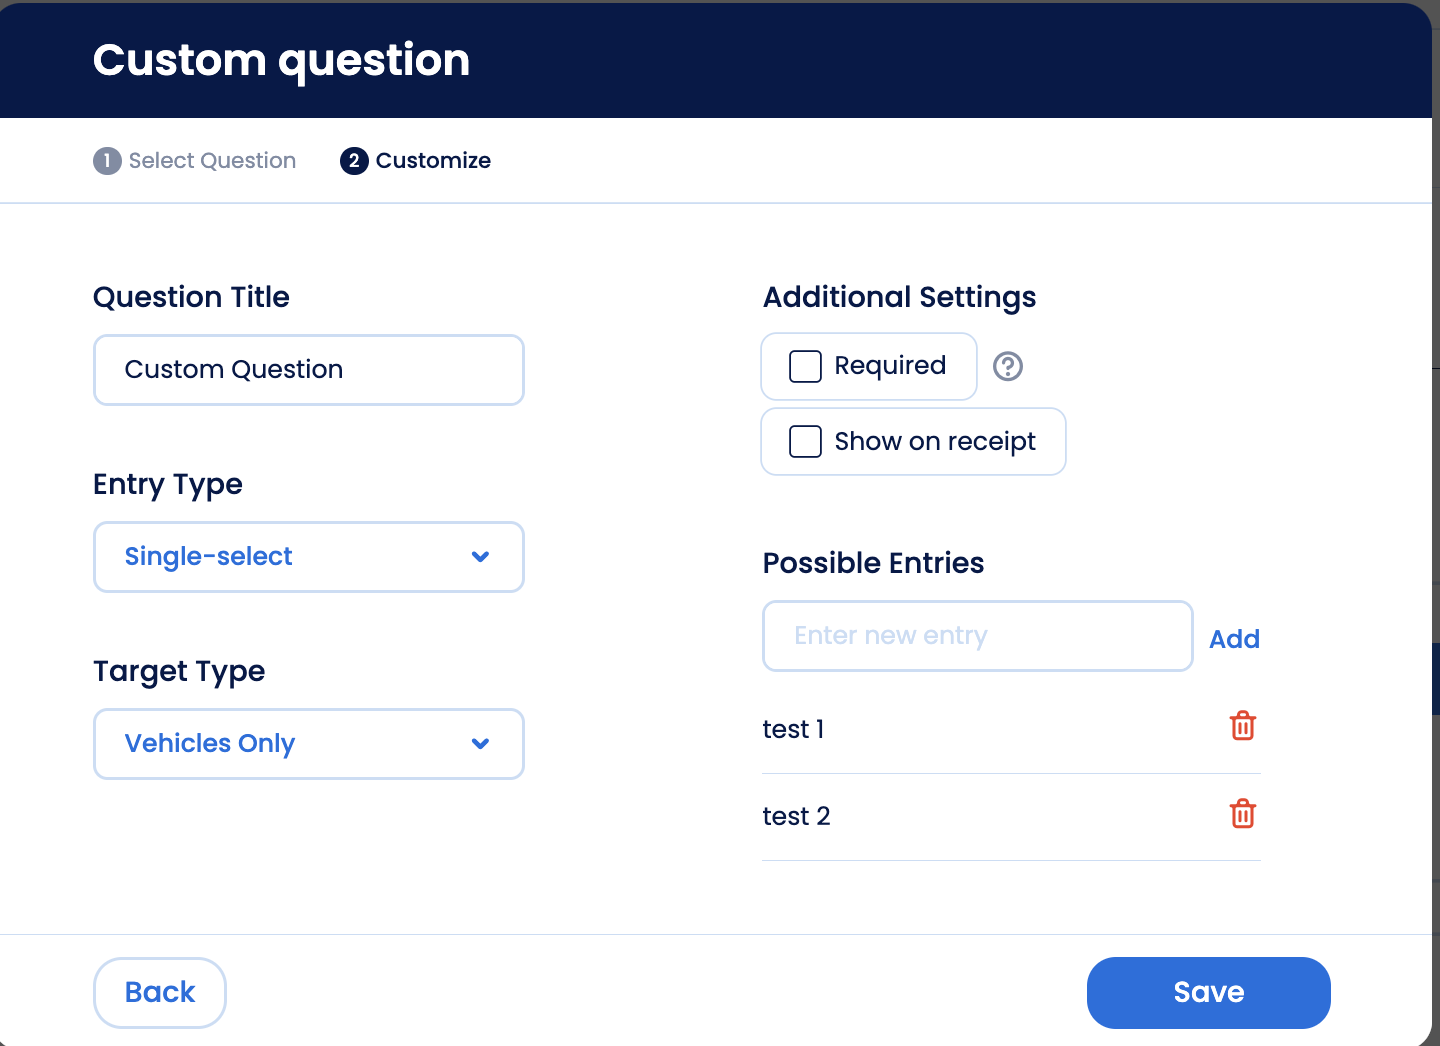Image resolution: width=1440 pixels, height=1046 pixels.
Task: Delete the test 1 entry with trash icon
Action: tap(1242, 726)
